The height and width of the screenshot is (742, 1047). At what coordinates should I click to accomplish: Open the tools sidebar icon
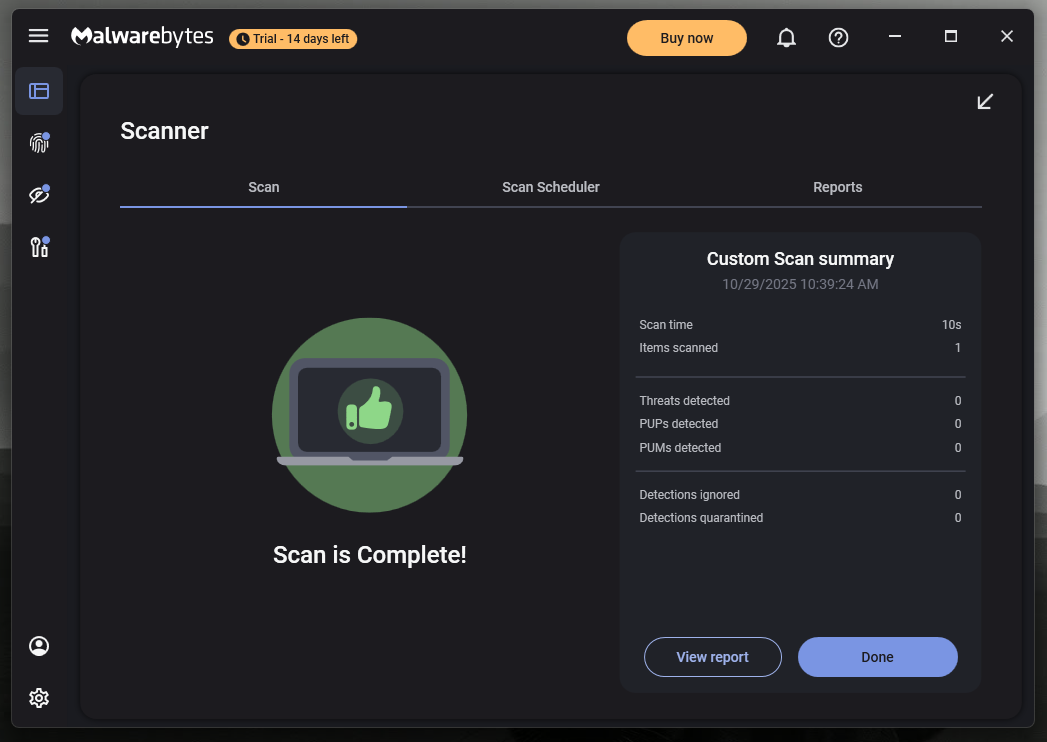[39, 246]
